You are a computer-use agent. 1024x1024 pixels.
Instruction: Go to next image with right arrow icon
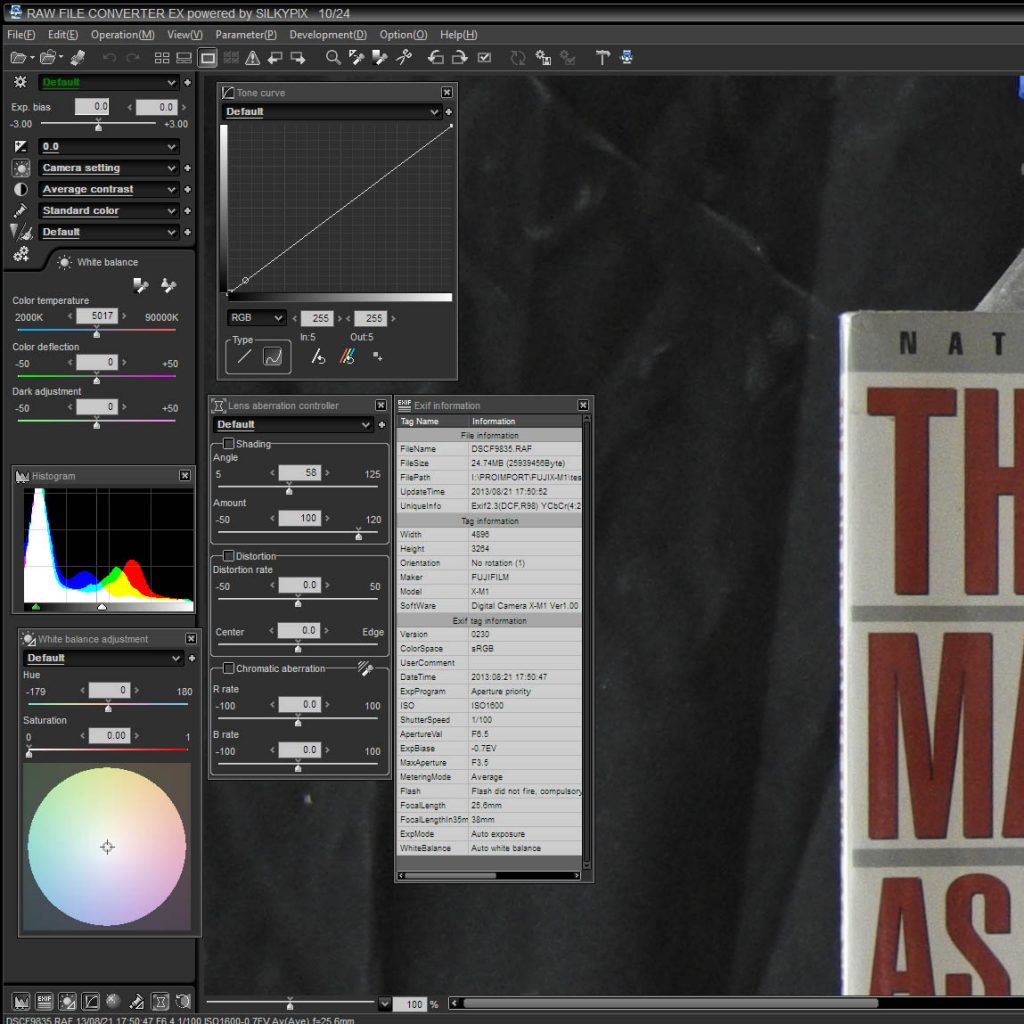(x=298, y=58)
